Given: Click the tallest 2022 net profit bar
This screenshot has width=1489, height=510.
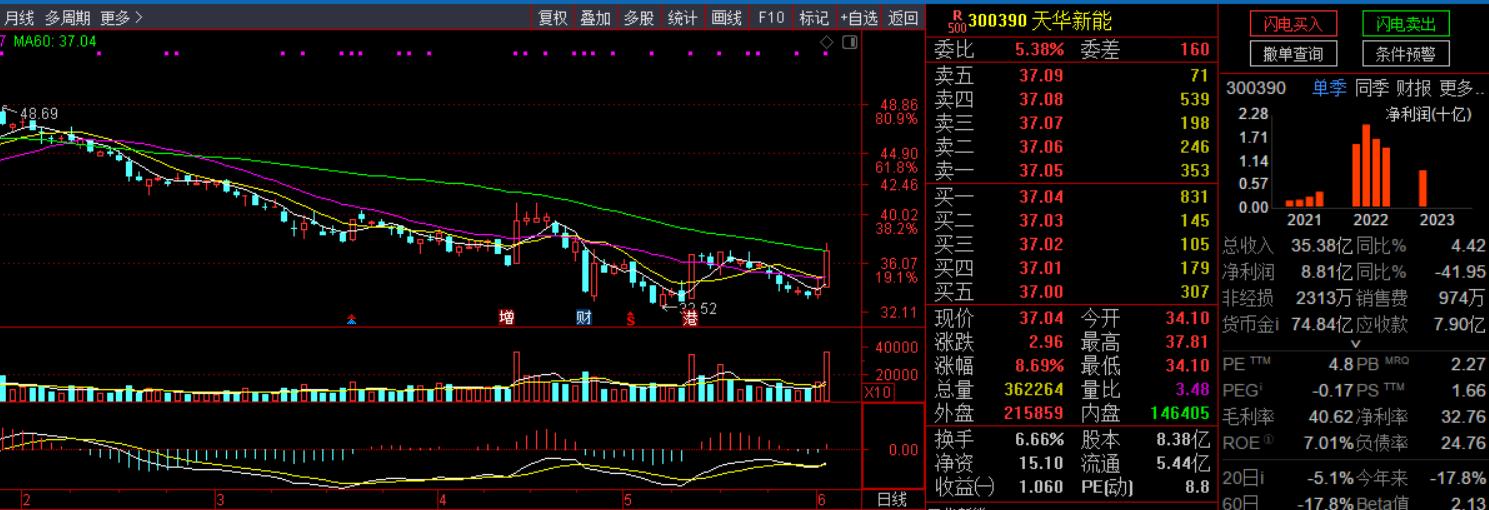Looking at the screenshot, I should [x=1367, y=166].
